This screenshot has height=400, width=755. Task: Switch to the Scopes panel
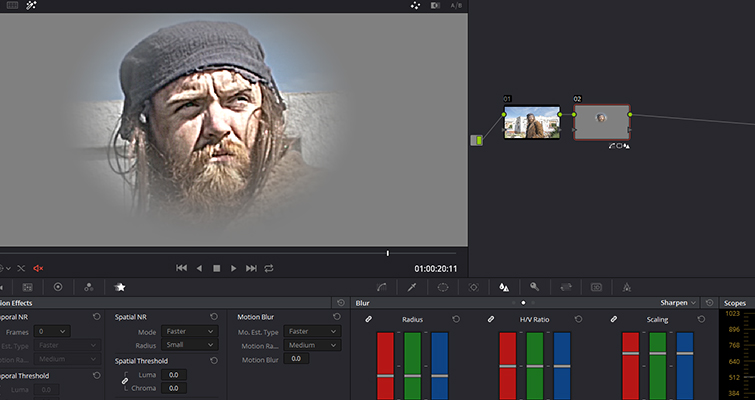(x=734, y=302)
